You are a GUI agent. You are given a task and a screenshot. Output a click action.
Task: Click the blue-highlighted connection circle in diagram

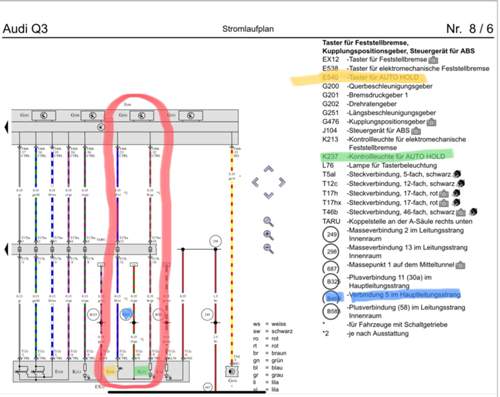(x=127, y=314)
